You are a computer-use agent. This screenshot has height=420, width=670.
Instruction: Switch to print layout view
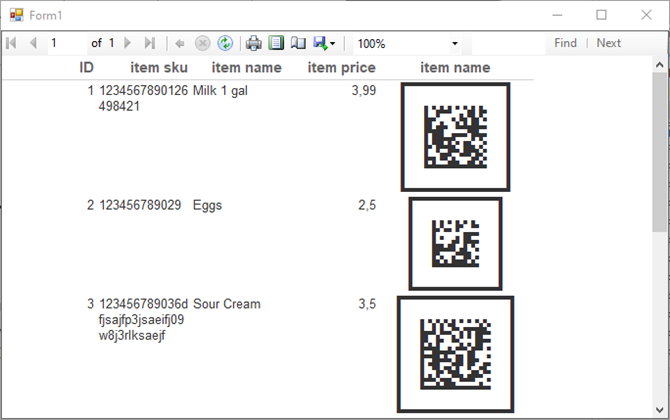tap(276, 43)
